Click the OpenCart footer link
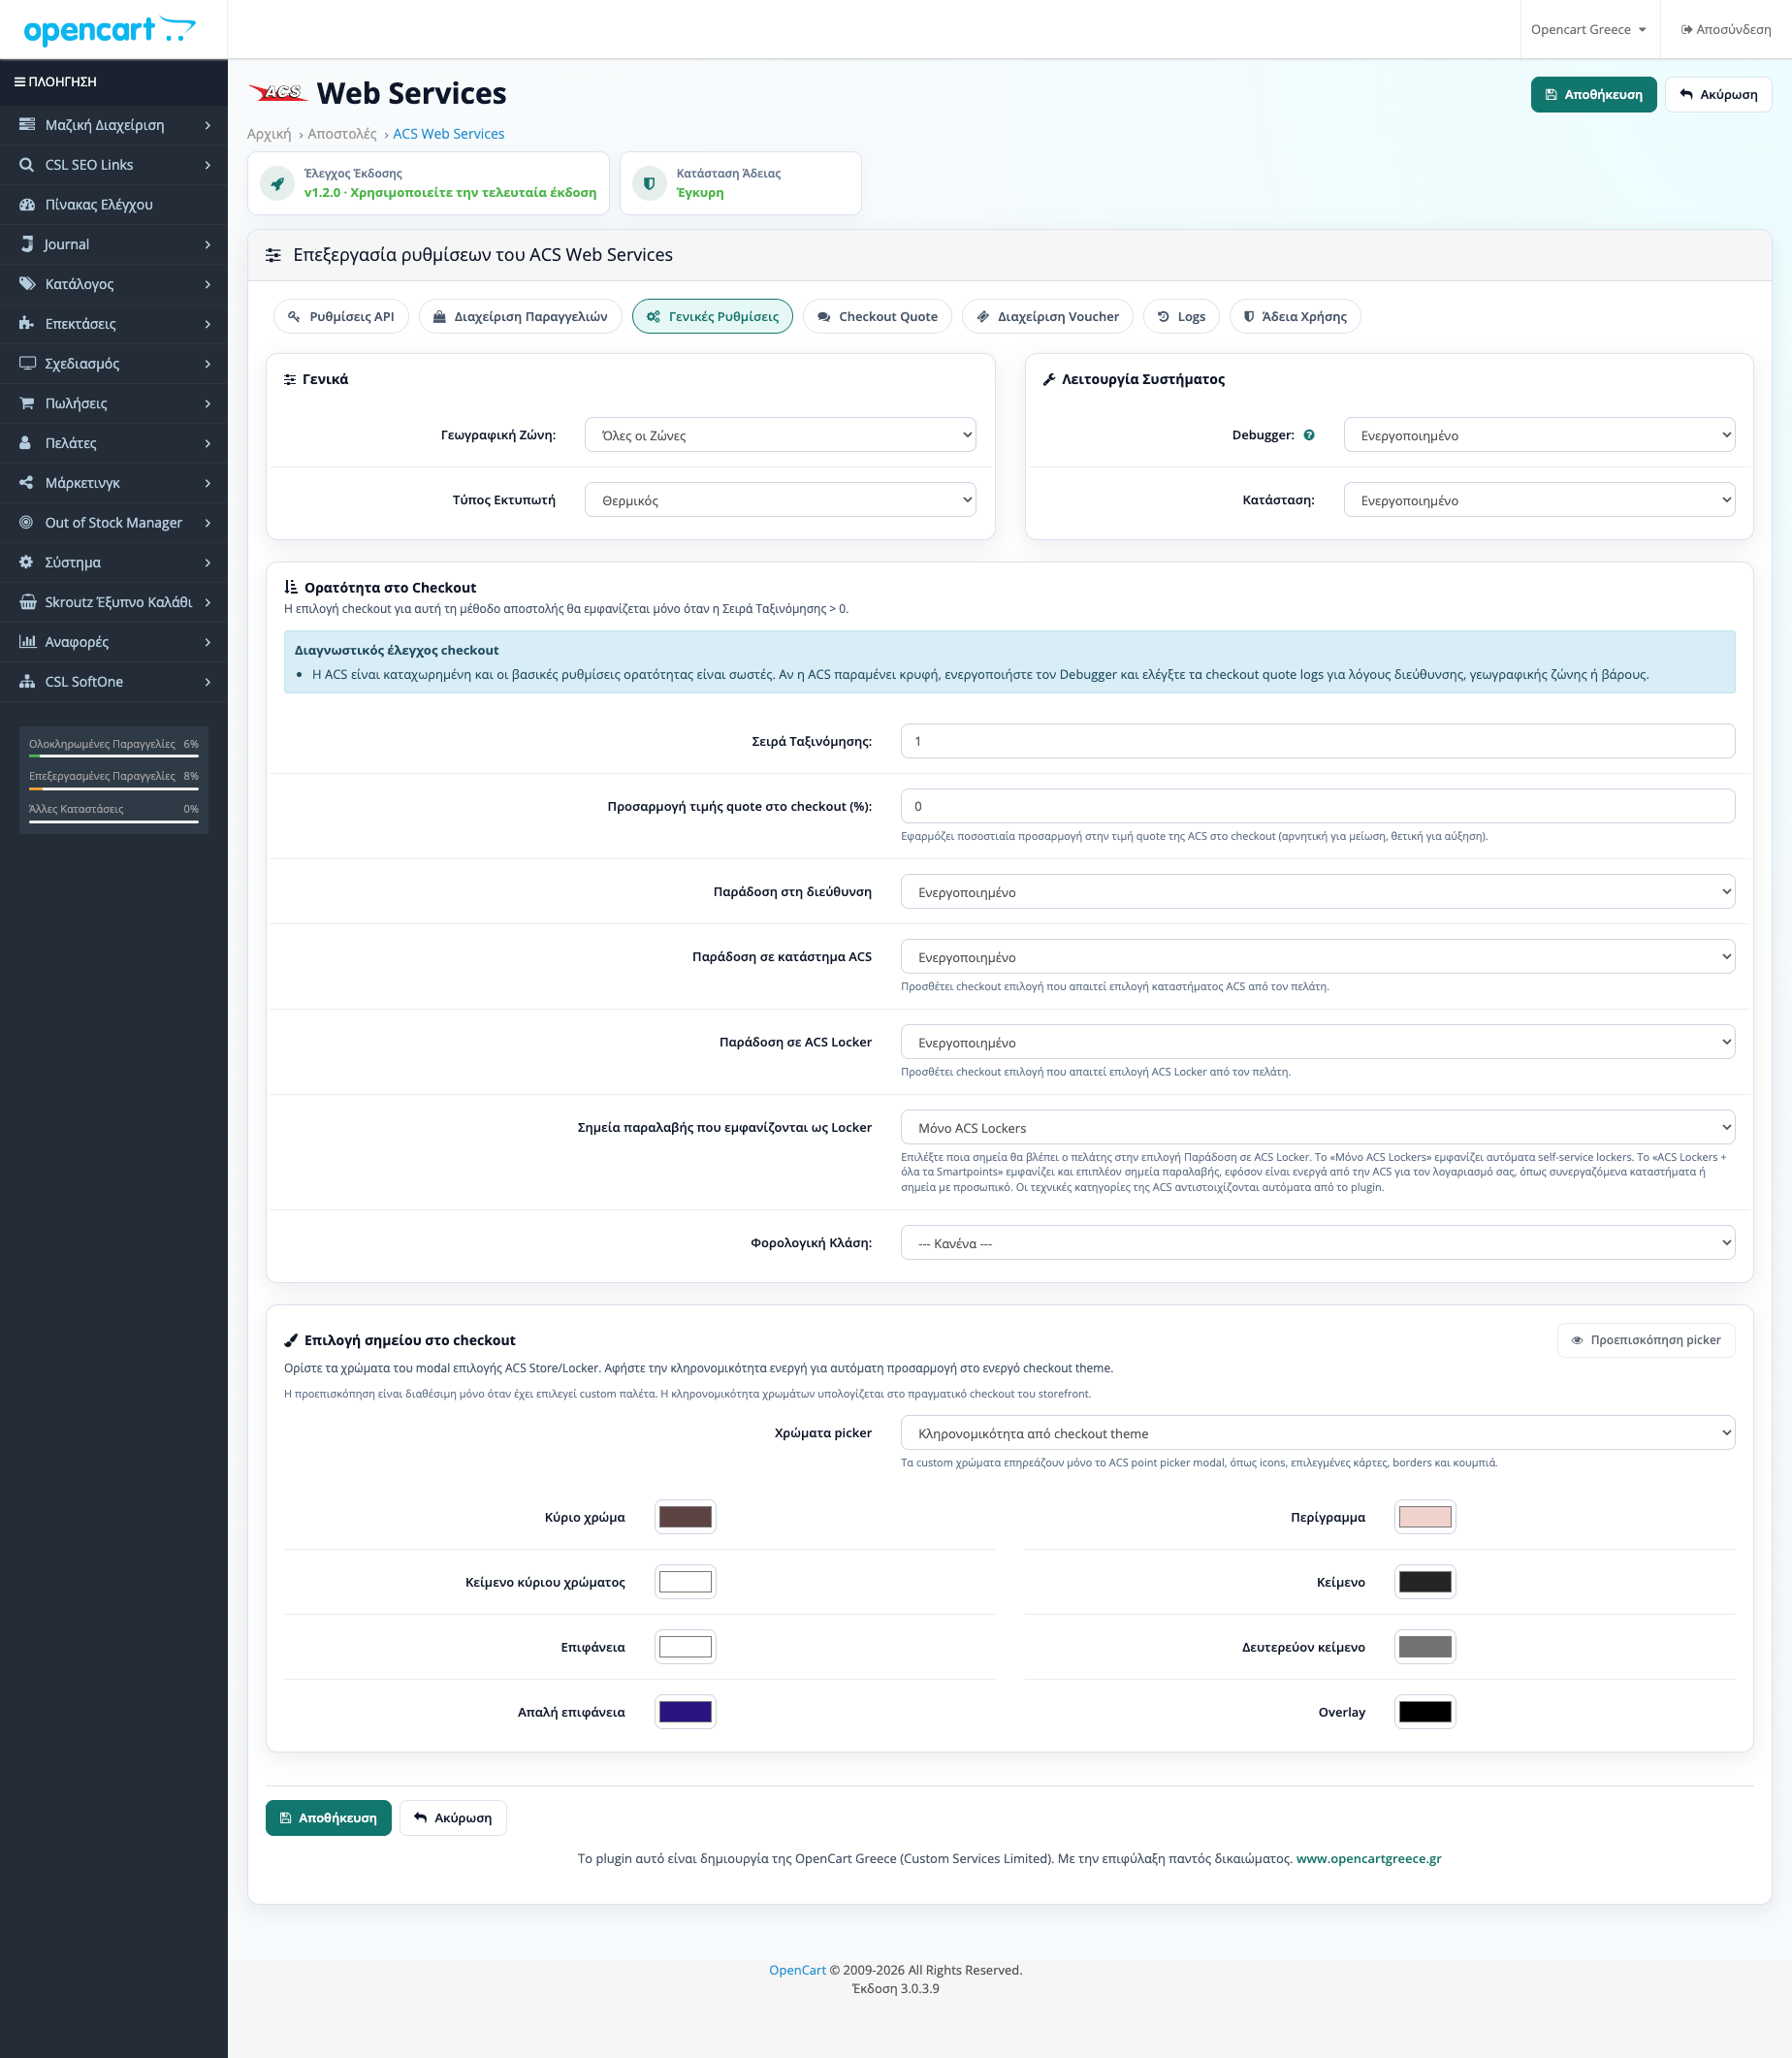The height and width of the screenshot is (2058, 1792). point(797,1970)
